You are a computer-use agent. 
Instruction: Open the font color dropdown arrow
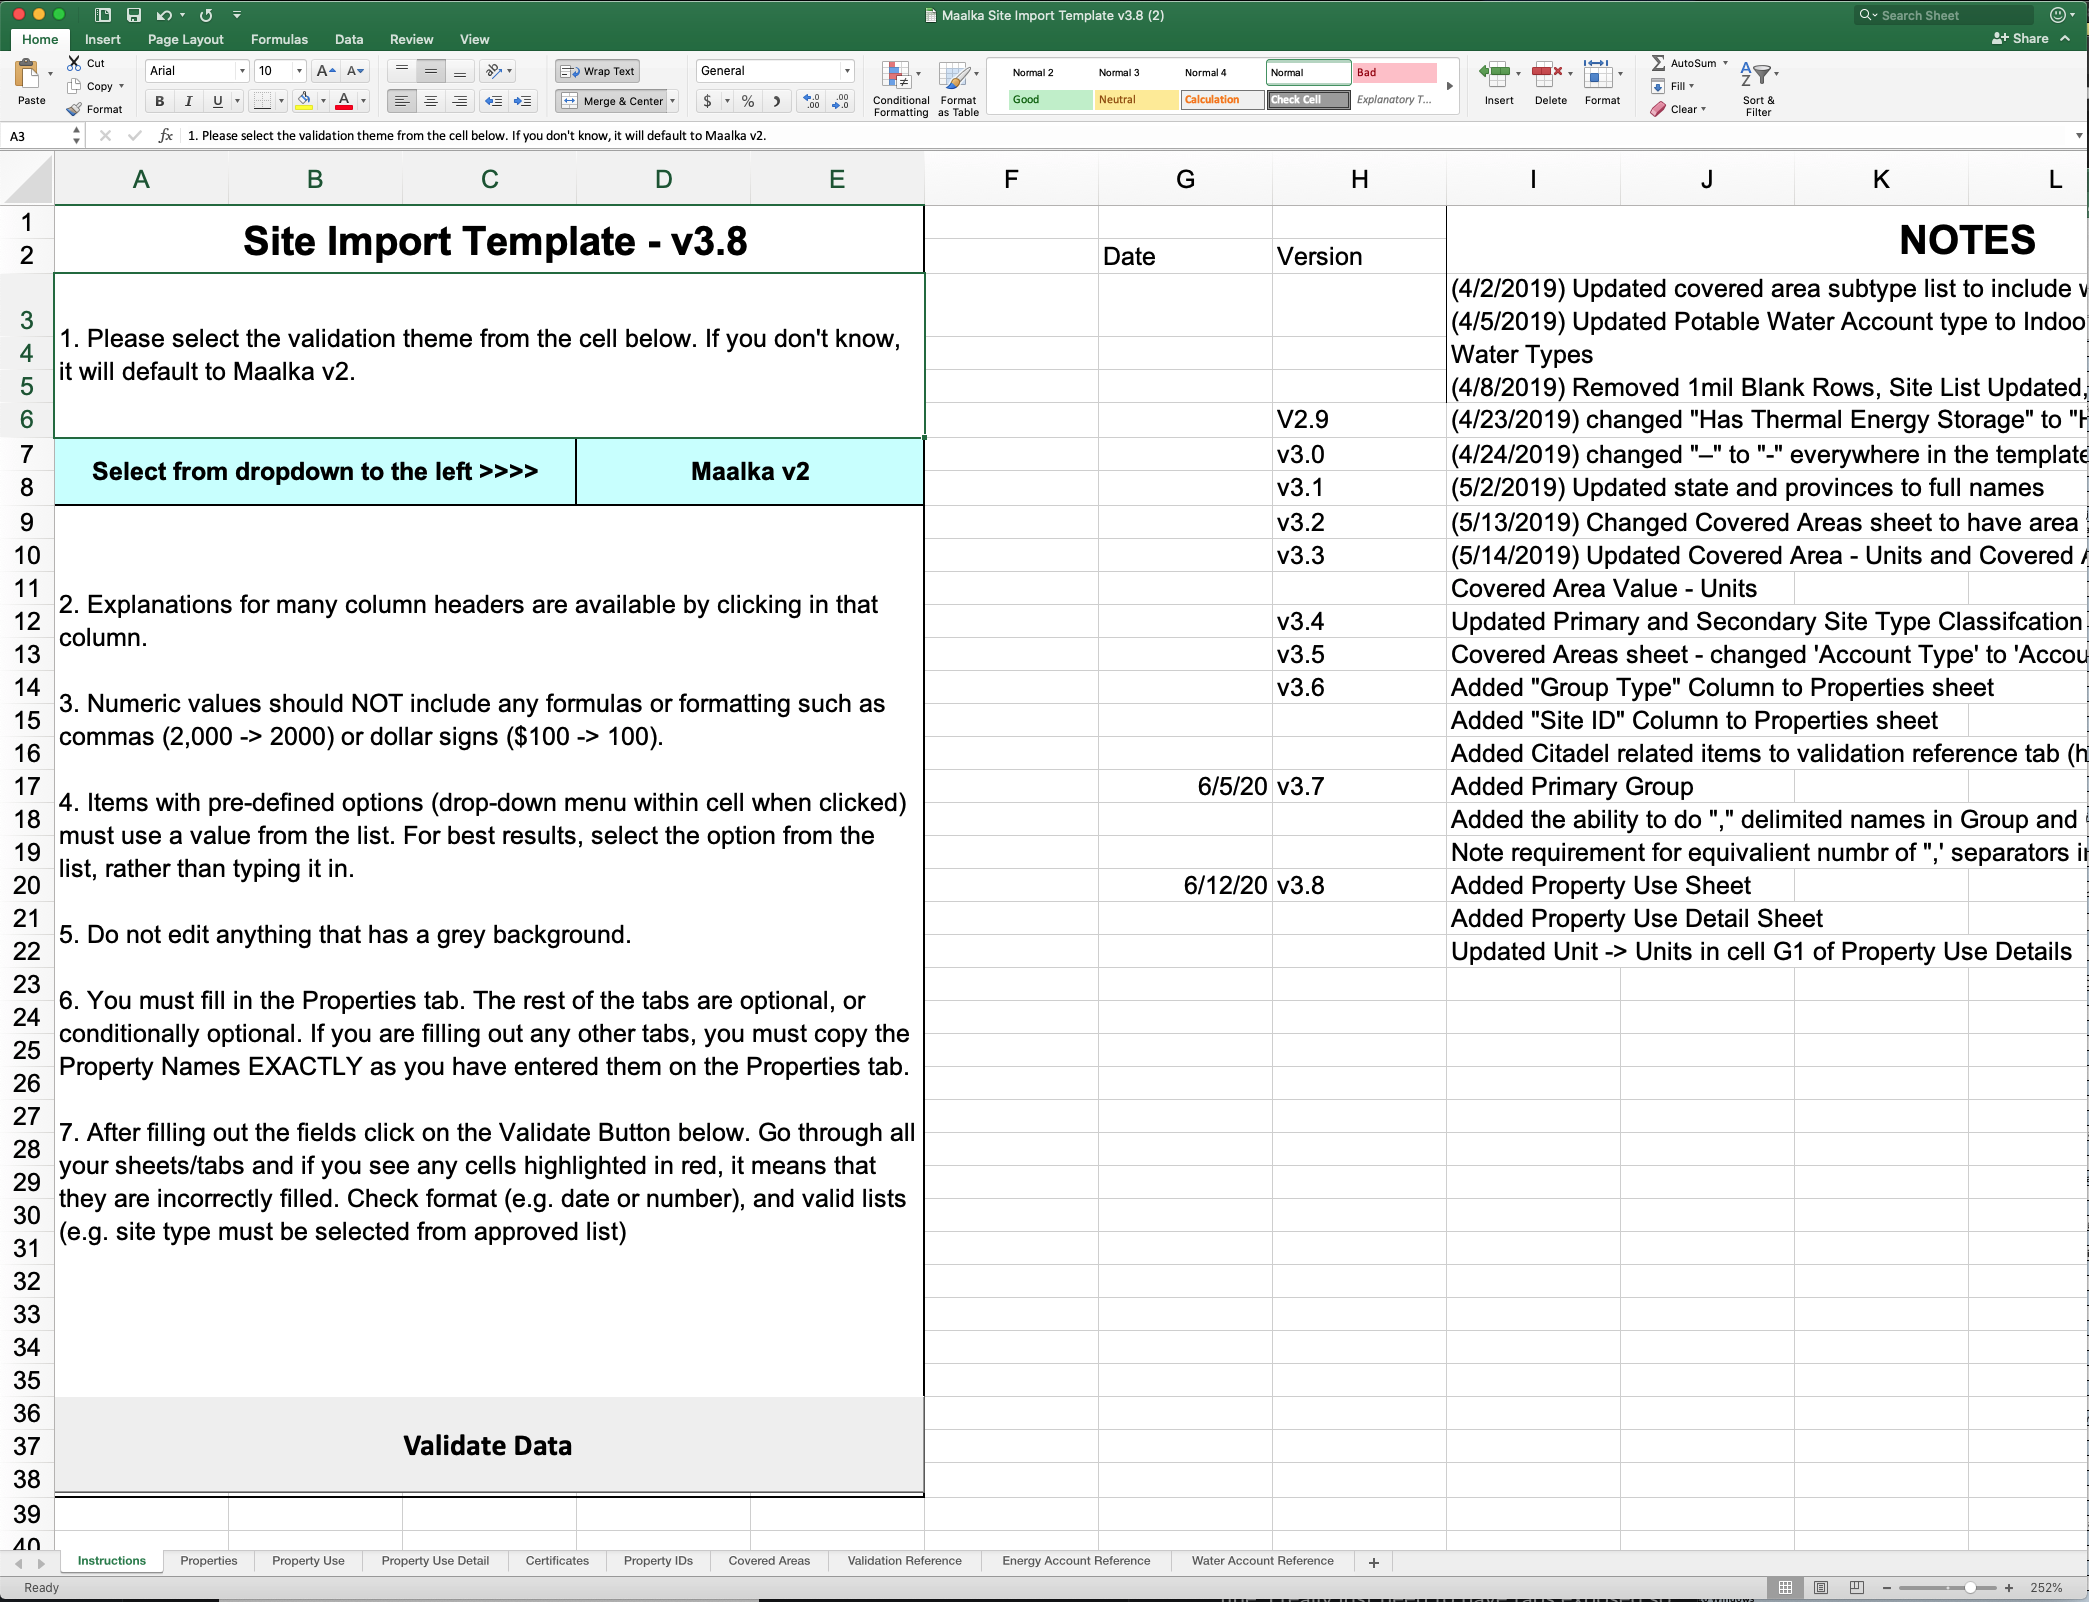pyautogui.click(x=363, y=101)
